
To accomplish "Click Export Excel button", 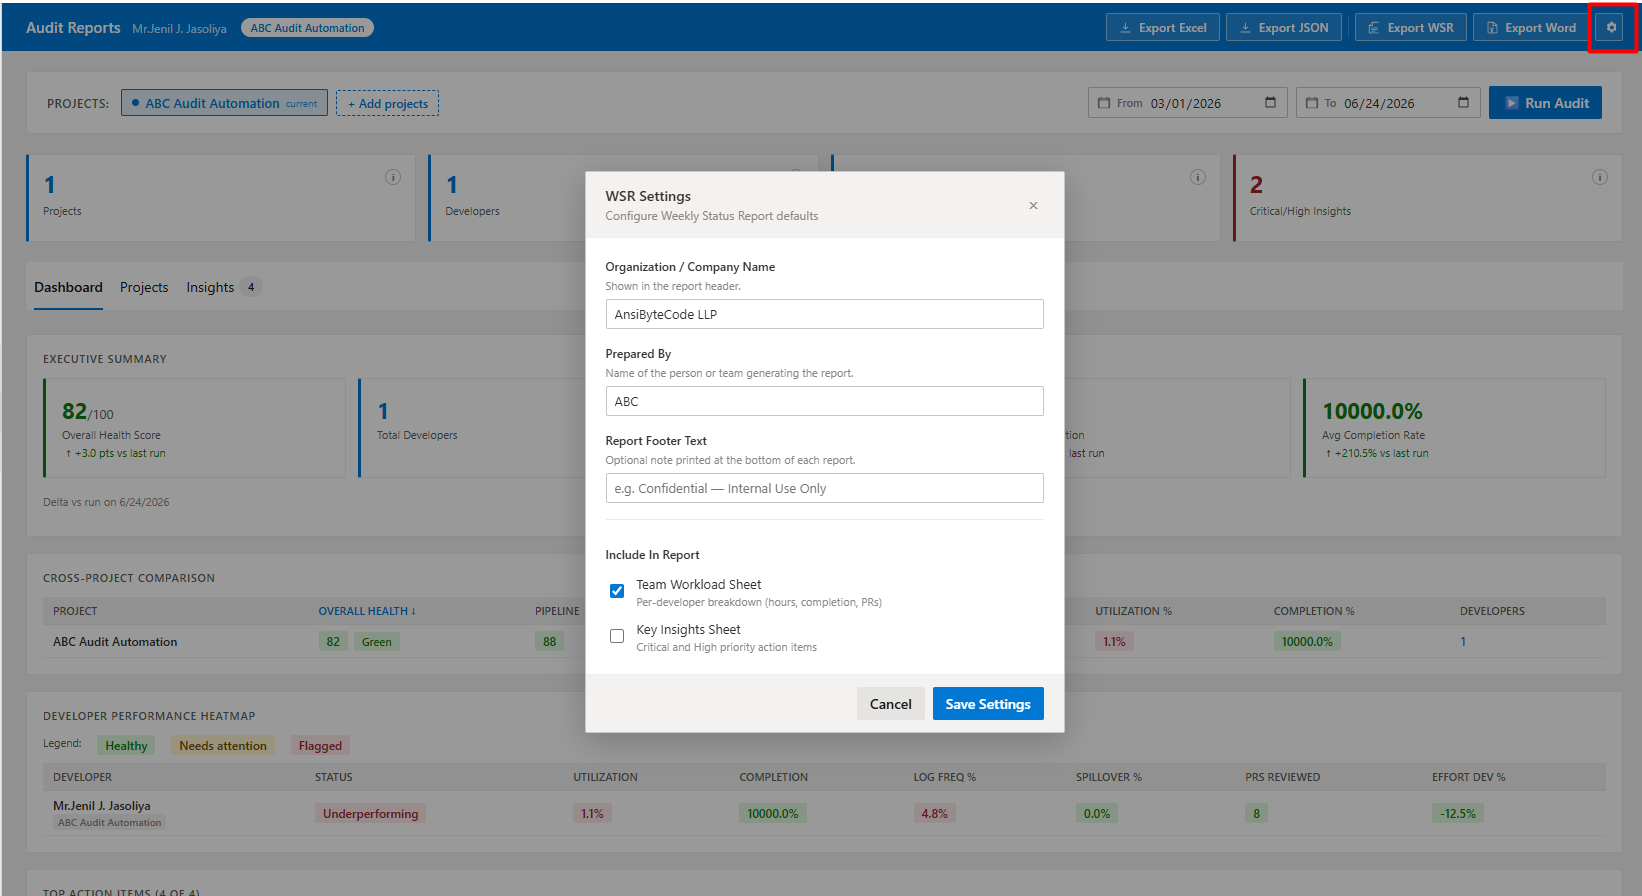I will coord(1163,28).
